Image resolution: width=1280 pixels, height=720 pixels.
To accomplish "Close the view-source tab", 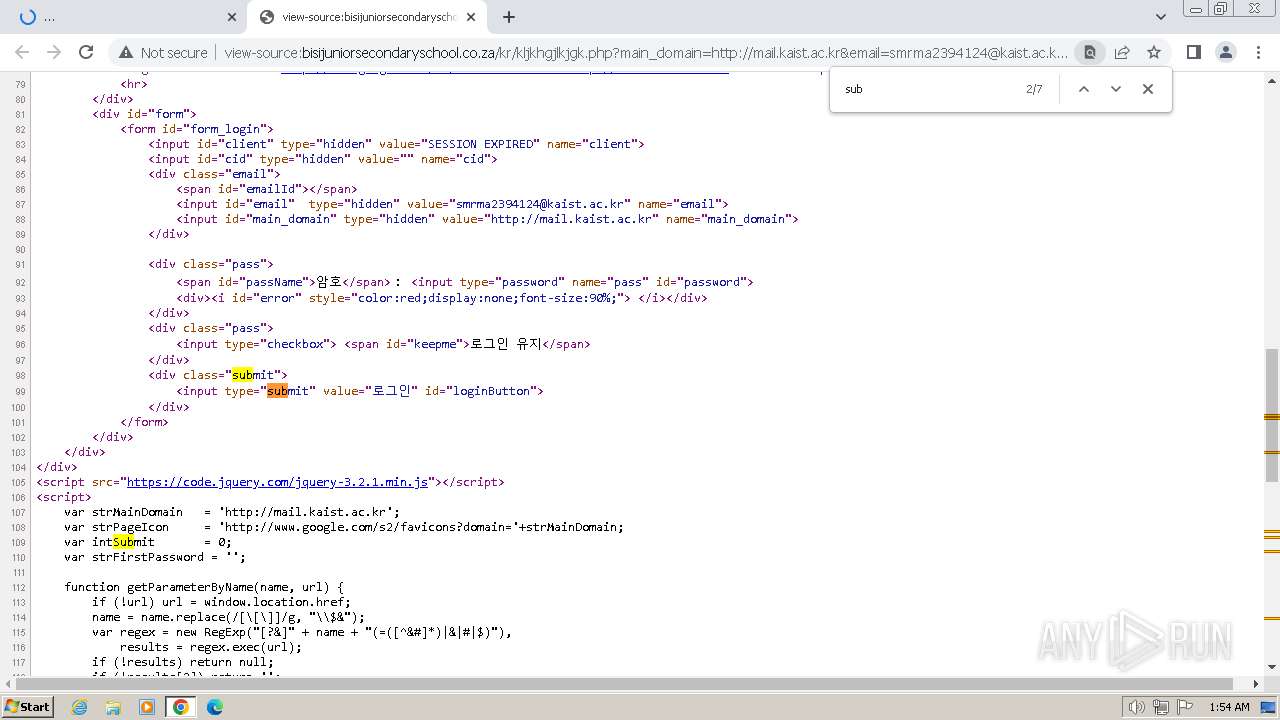I will tap(471, 17).
